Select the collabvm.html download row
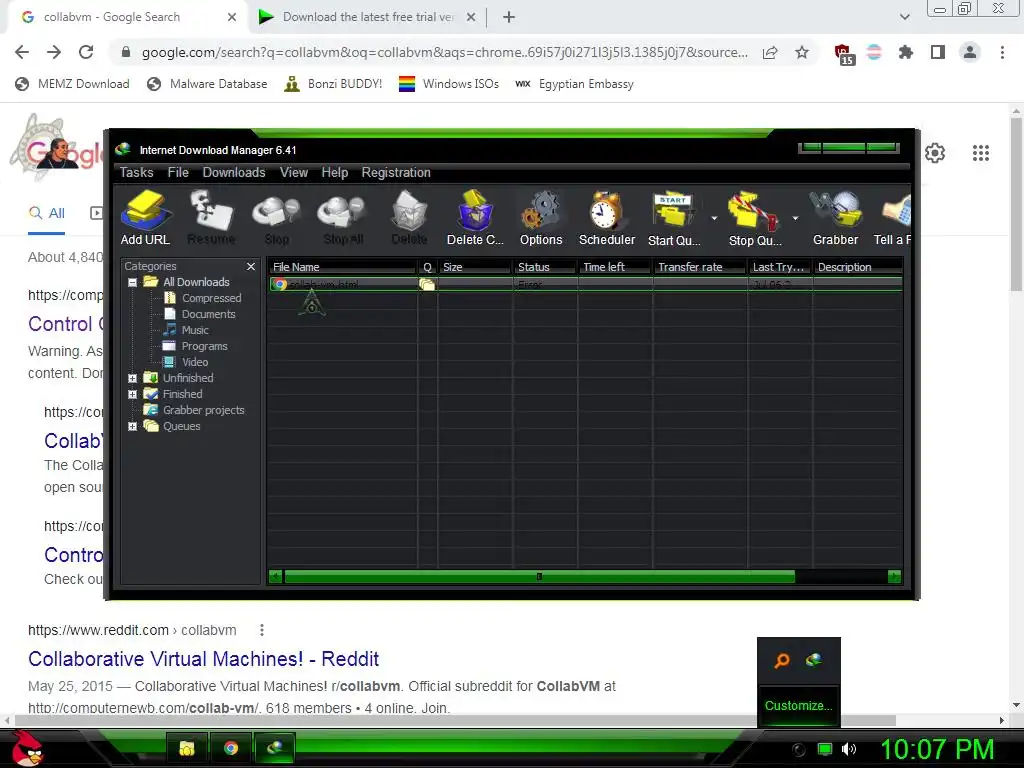Screen dimensions: 1024x768 585,284
